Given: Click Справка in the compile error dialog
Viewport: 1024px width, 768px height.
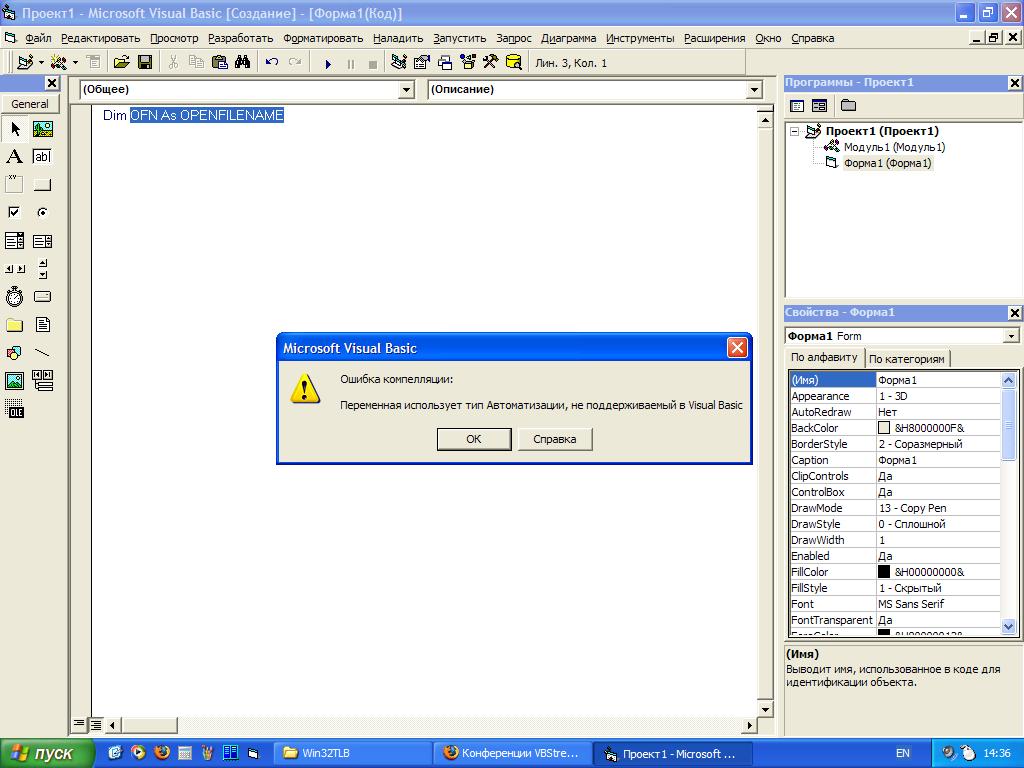Looking at the screenshot, I should pyautogui.click(x=555, y=439).
